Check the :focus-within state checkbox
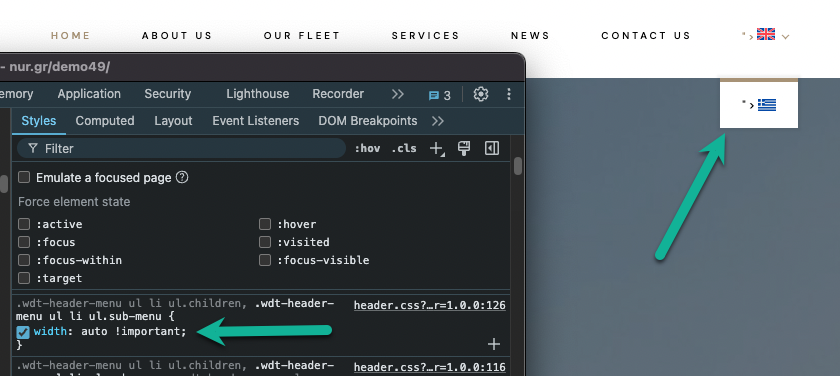Image resolution: width=840 pixels, height=376 pixels. (24, 260)
